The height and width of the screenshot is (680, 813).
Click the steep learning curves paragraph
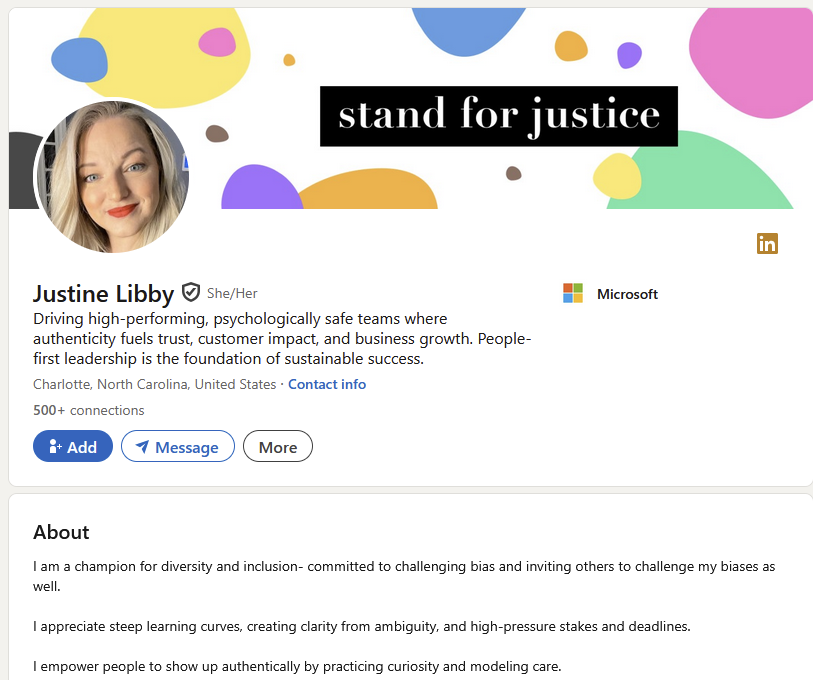[362, 626]
